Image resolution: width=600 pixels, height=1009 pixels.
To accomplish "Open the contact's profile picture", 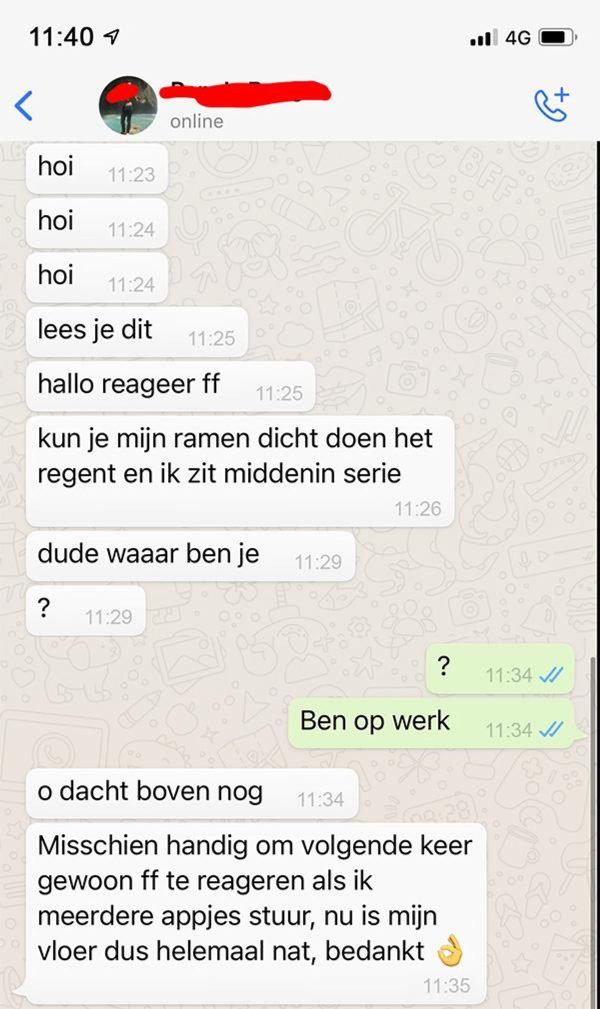I will tap(127, 106).
